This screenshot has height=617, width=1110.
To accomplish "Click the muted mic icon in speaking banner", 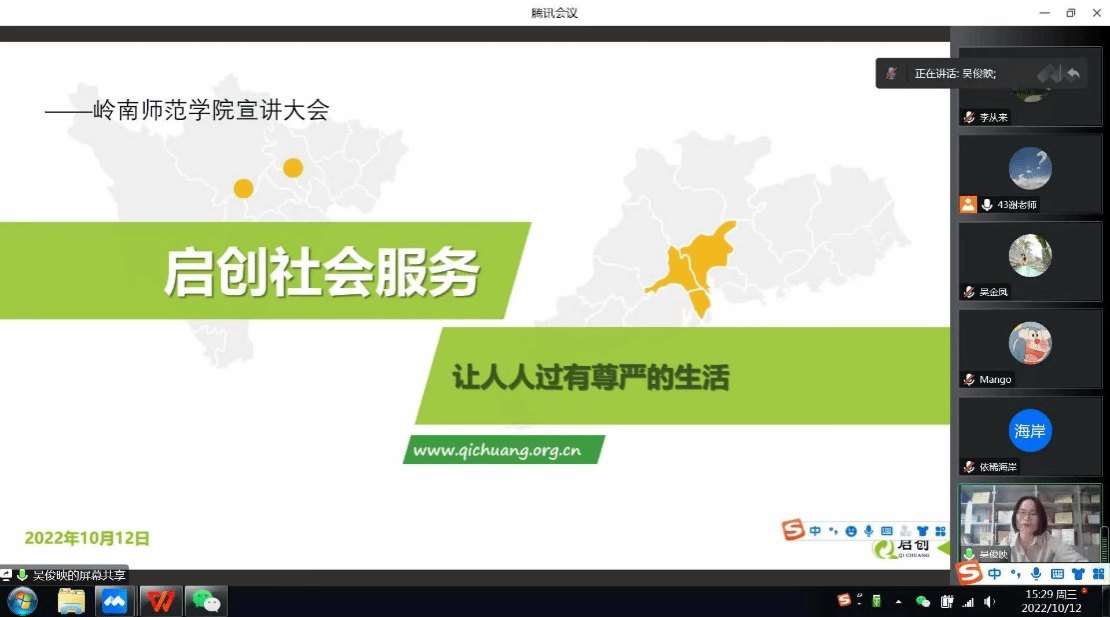I will coord(891,73).
